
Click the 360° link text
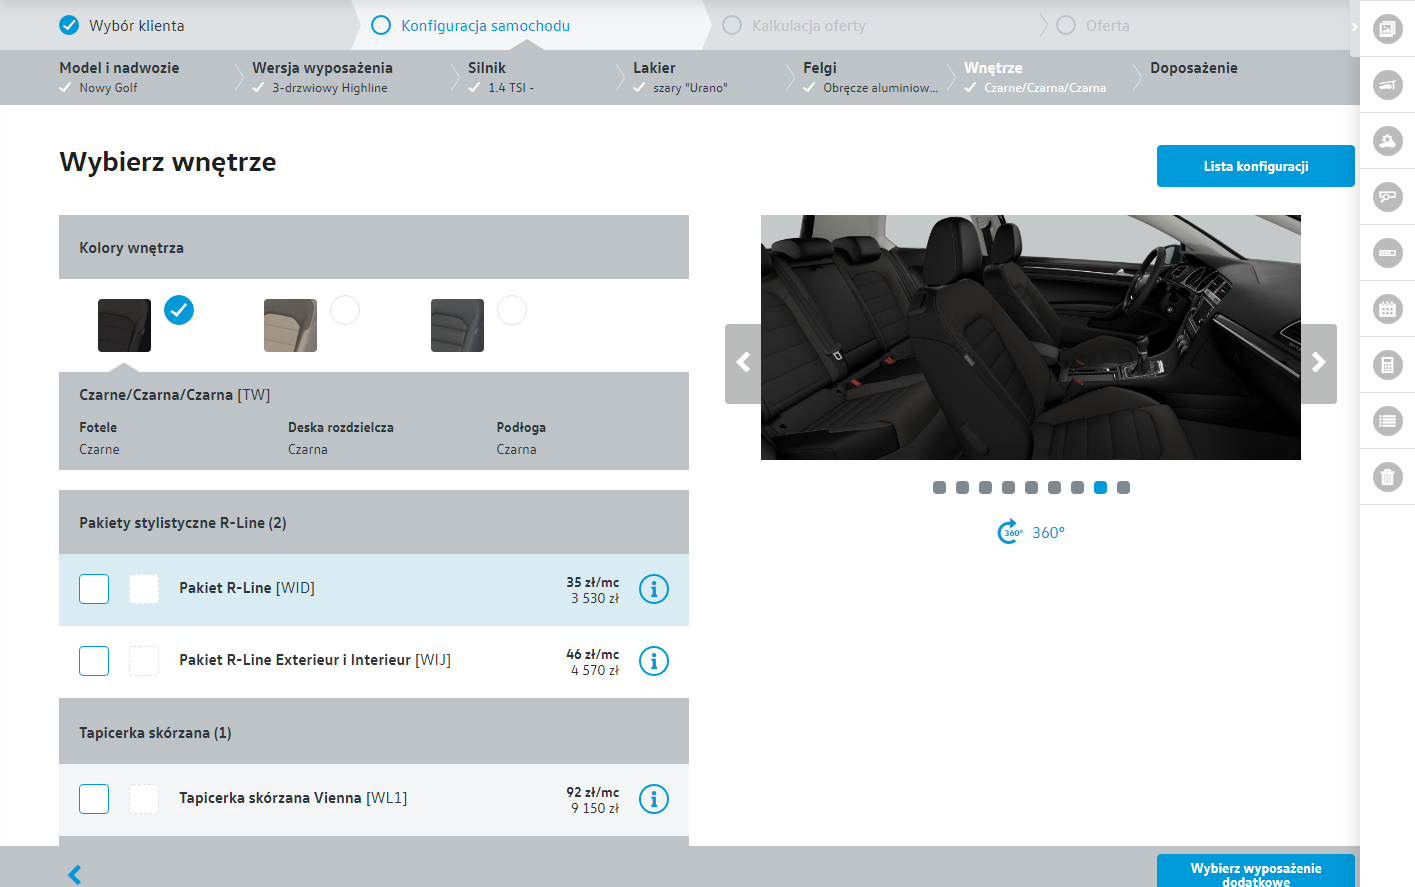pos(1048,533)
